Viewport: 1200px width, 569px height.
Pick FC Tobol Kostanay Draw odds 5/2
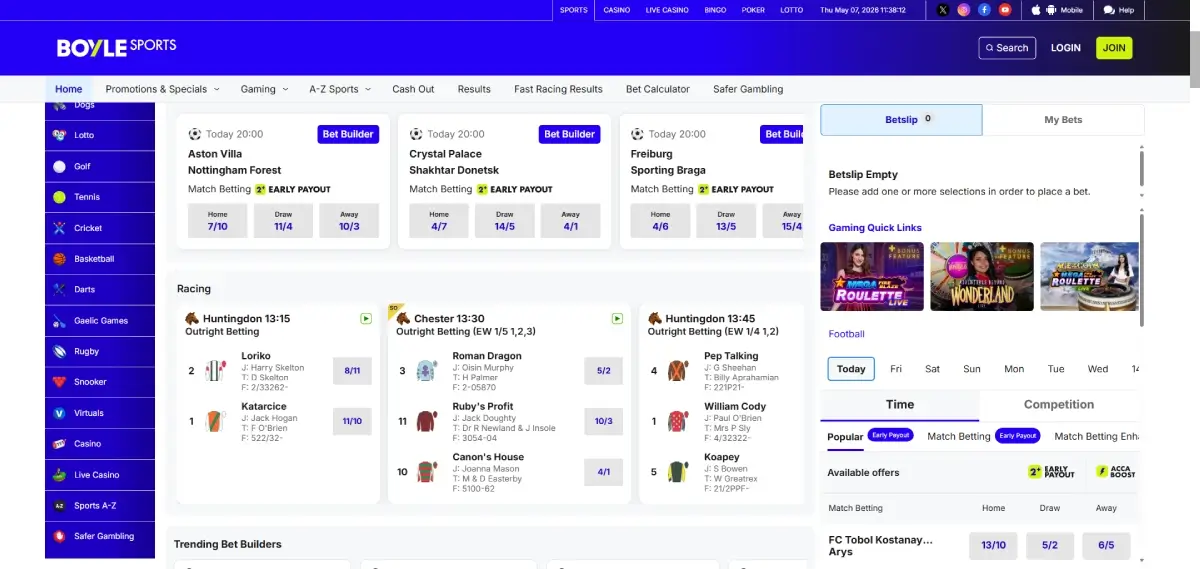pos(1049,546)
